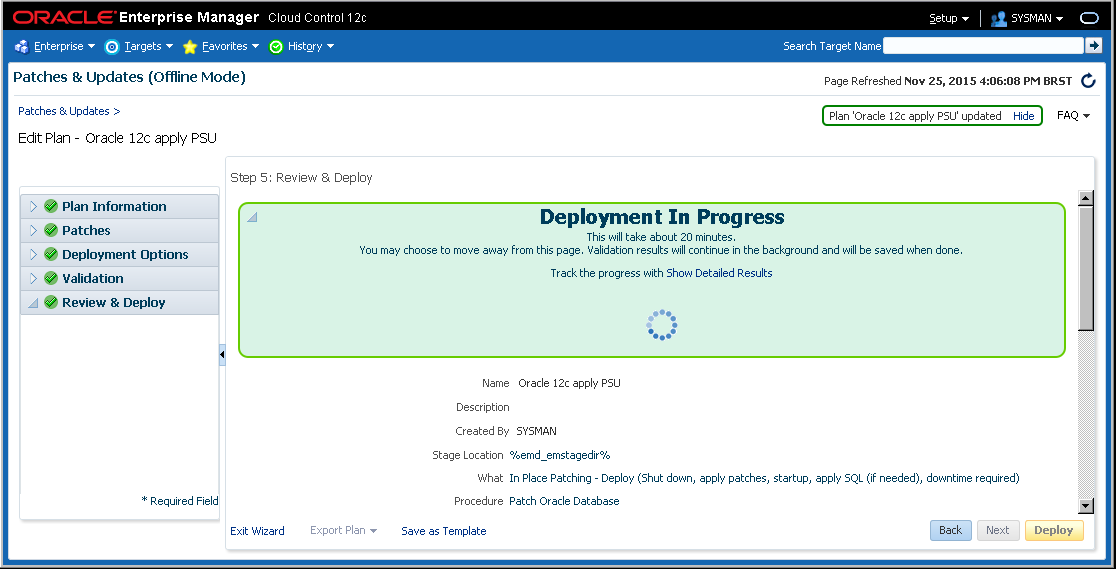Click the Deploy button
The width and height of the screenshot is (1116, 570).
1053,530
